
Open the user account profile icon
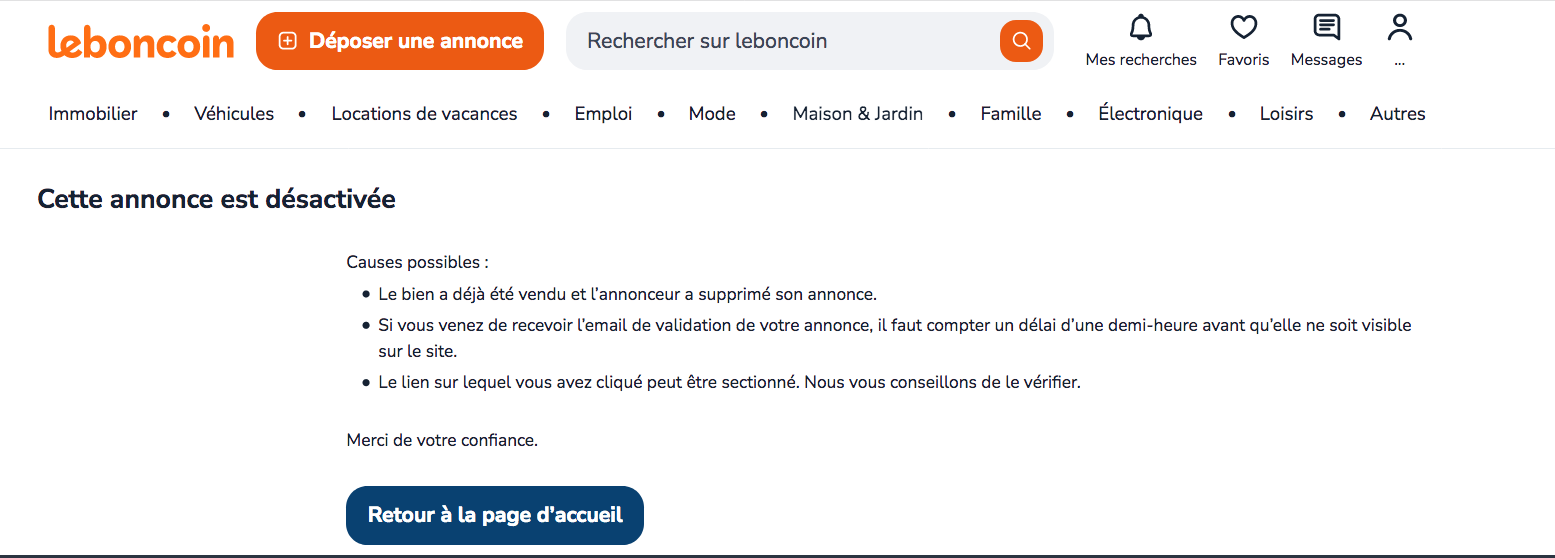(x=1400, y=27)
